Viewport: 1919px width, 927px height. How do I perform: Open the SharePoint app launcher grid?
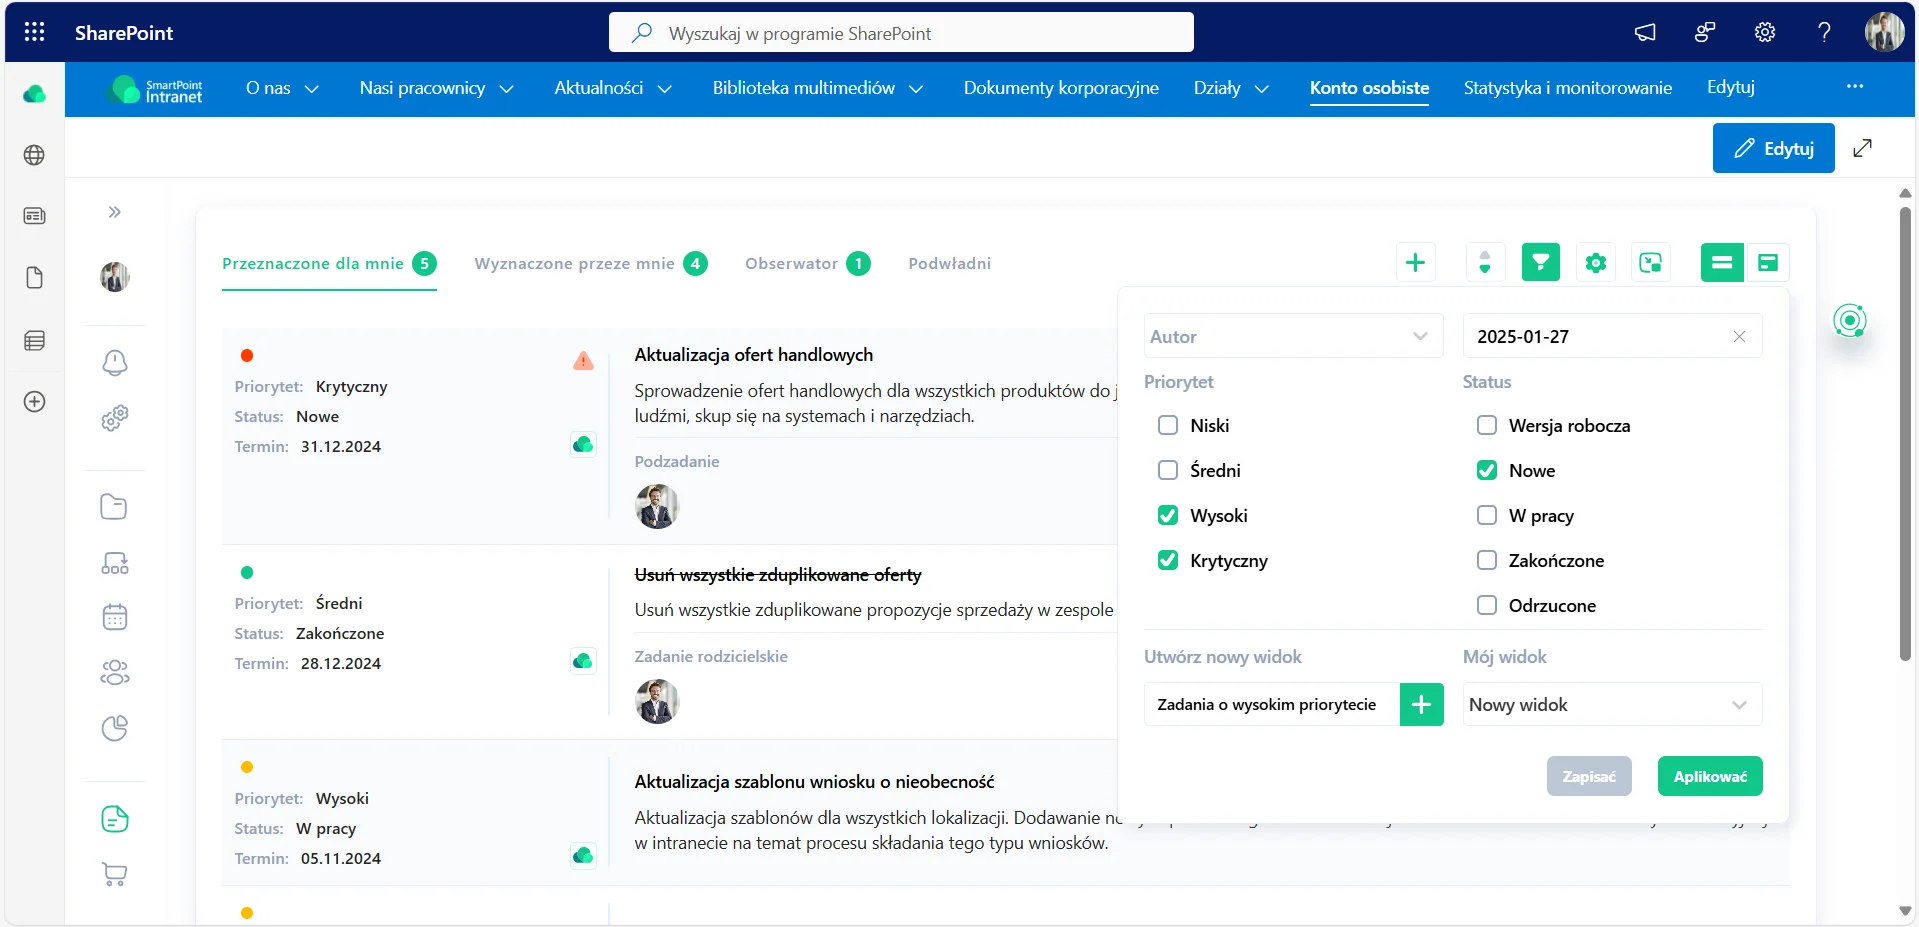(34, 32)
